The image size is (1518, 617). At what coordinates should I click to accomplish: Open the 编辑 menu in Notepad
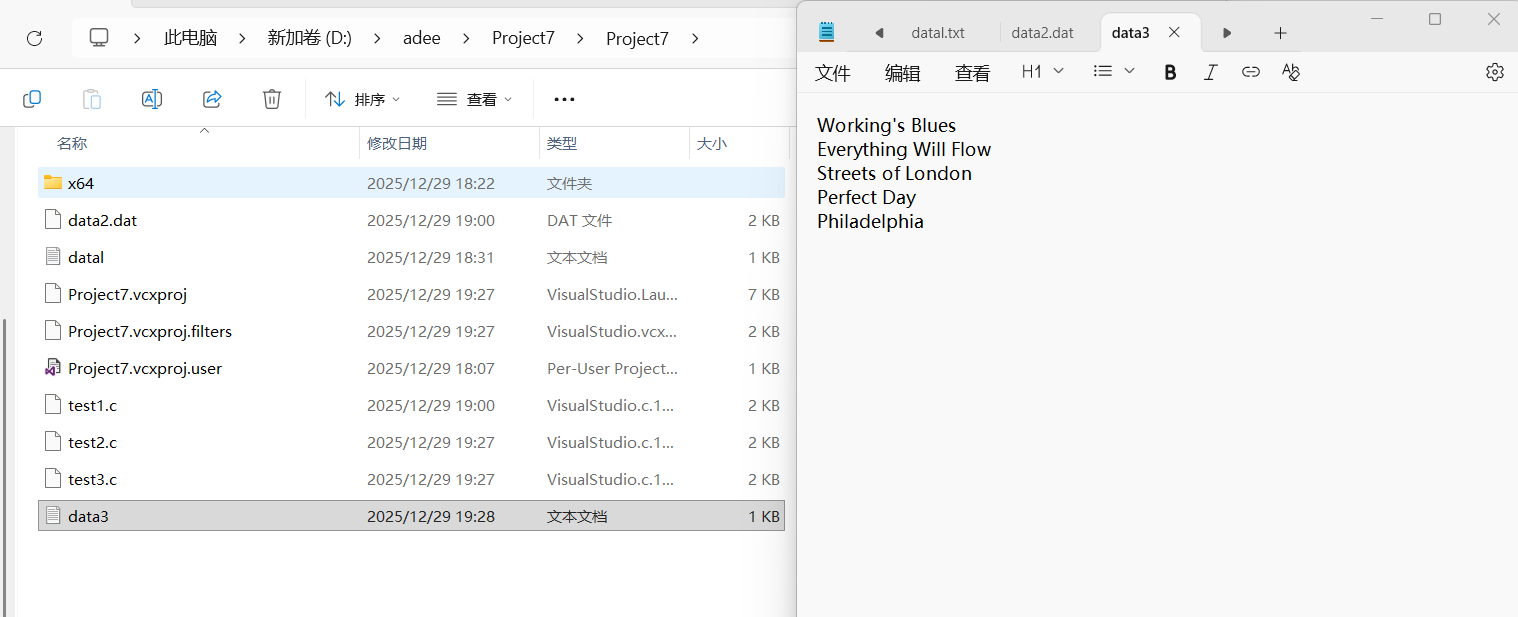tap(903, 72)
